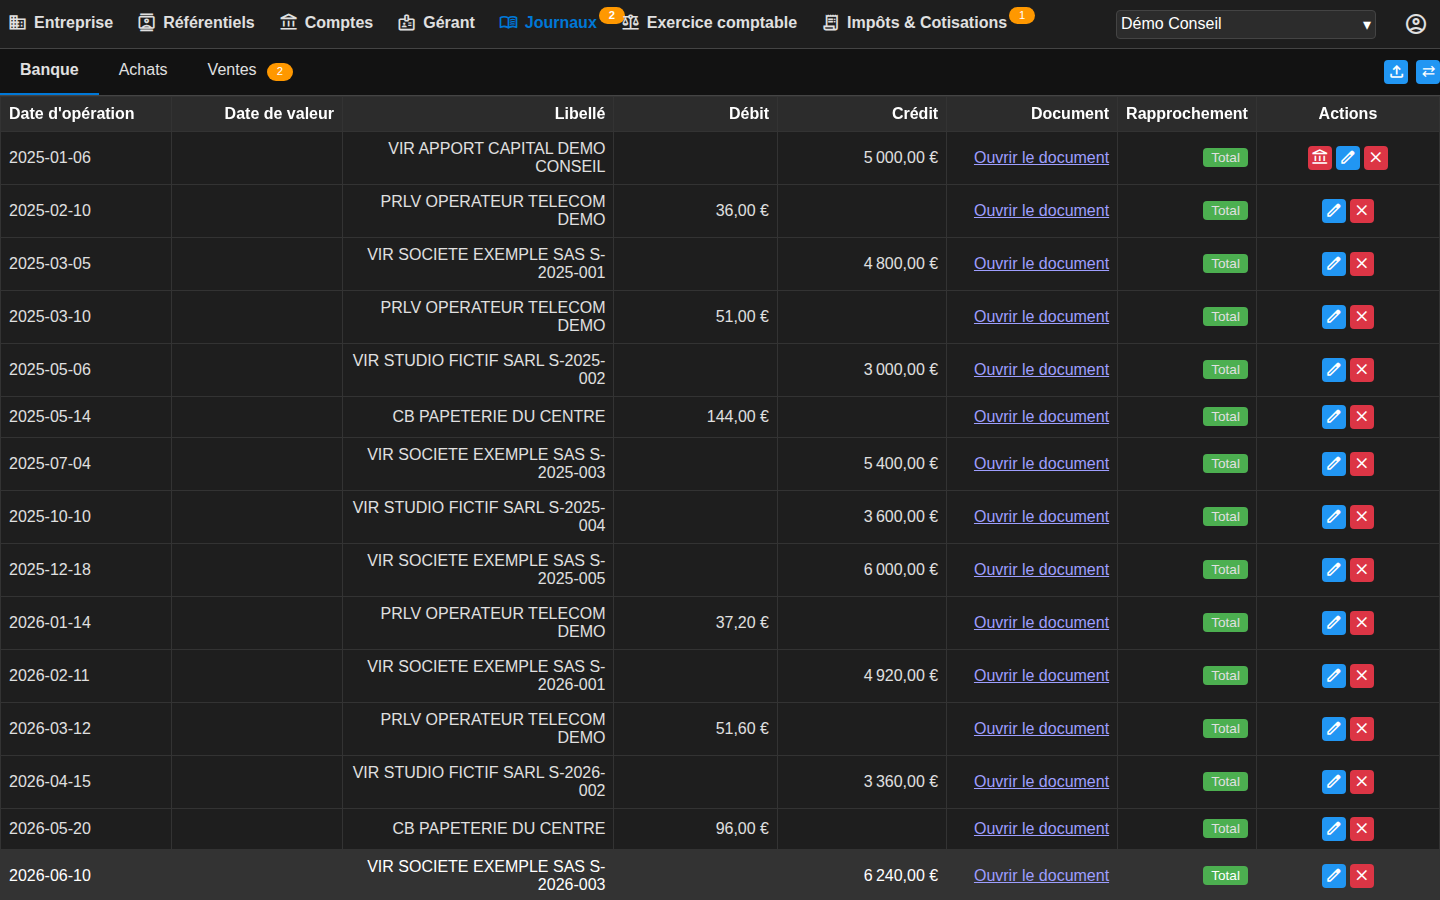Open the document for the 2026-04-15 entry
Screen dimensions: 1440x900
[x=1041, y=782]
